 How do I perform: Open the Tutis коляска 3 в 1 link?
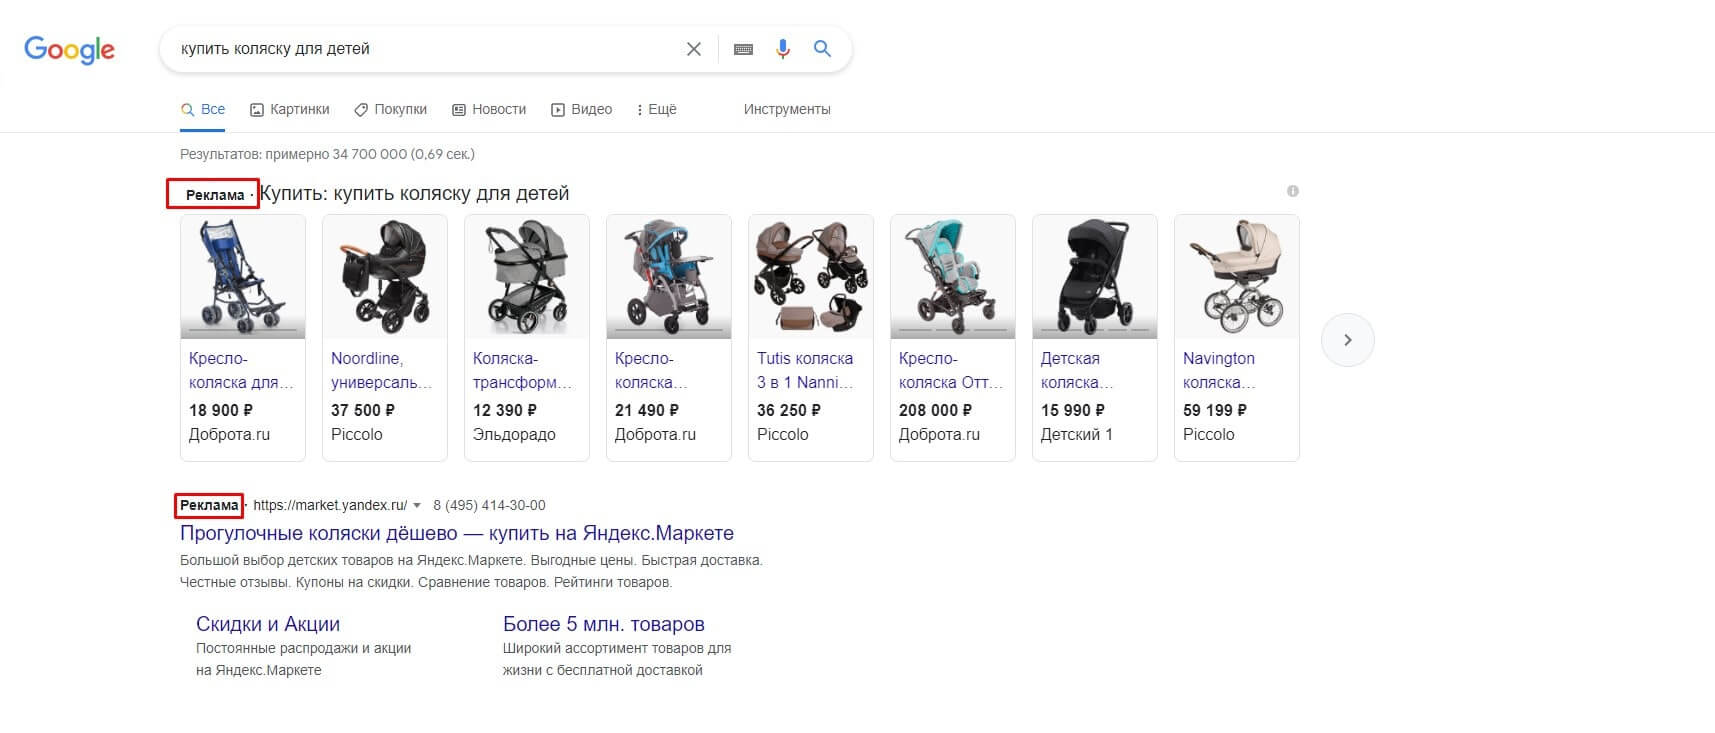(x=806, y=370)
